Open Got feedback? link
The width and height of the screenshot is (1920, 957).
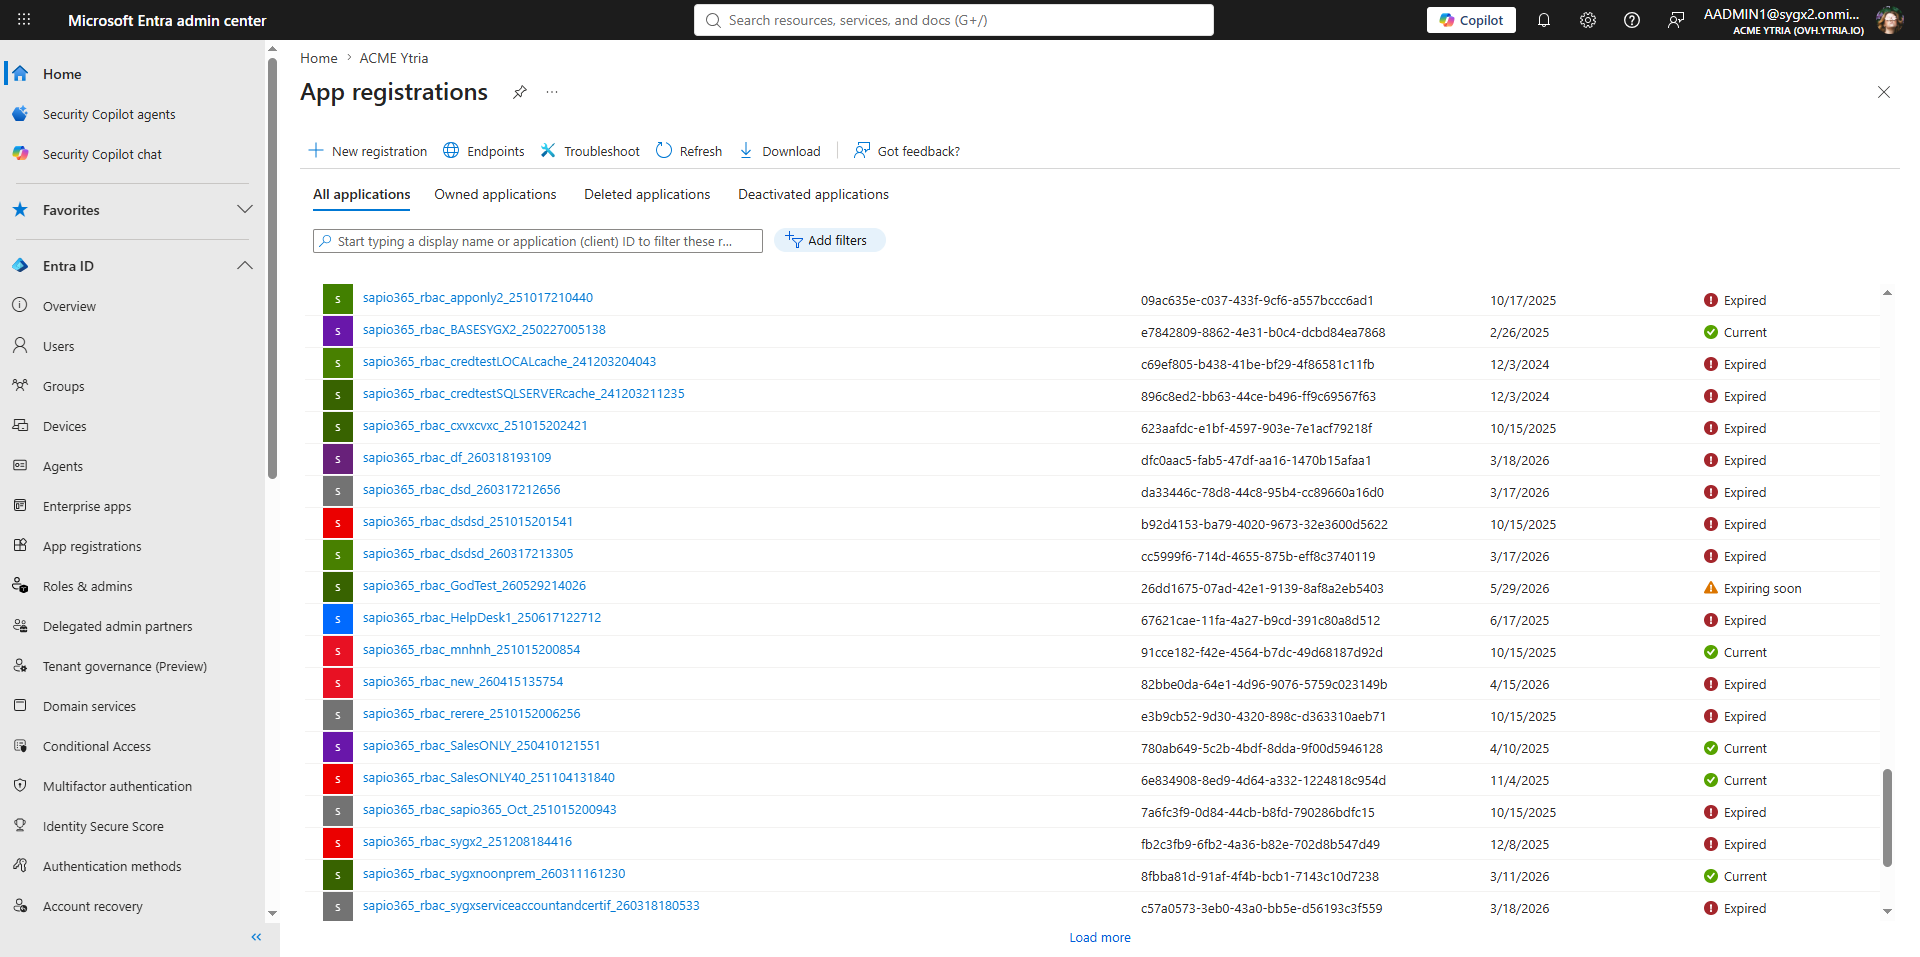click(x=907, y=151)
